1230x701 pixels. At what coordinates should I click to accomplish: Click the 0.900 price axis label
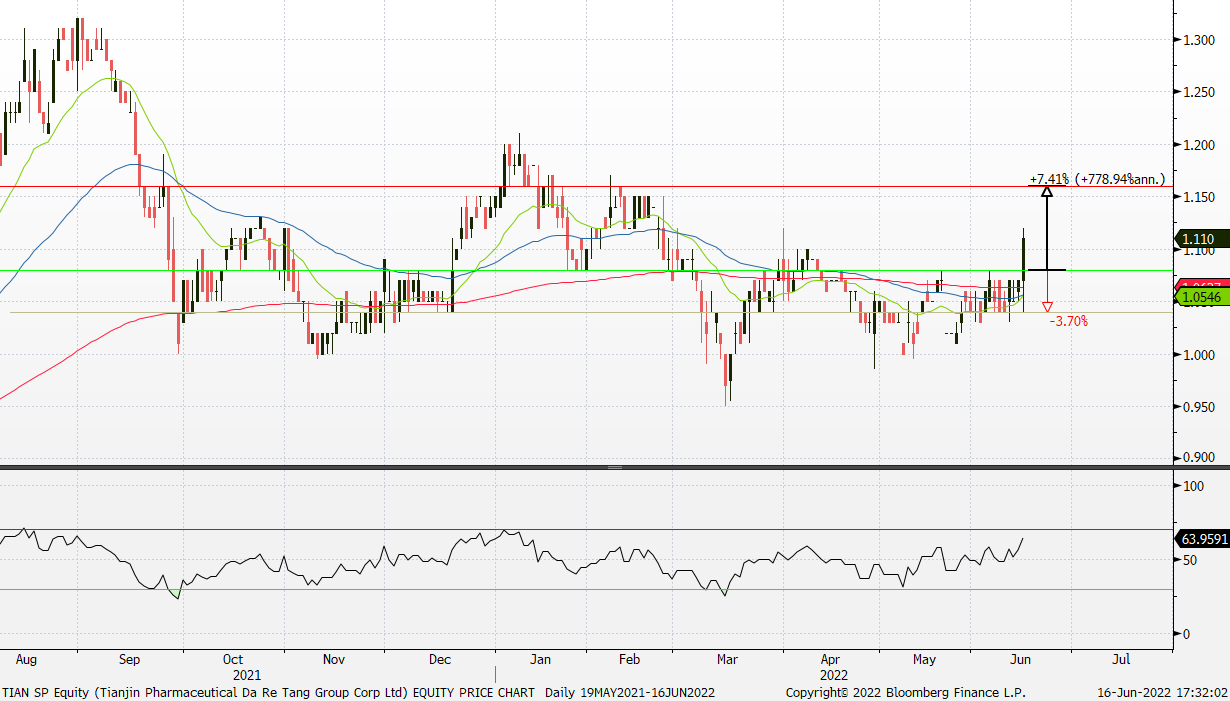point(1198,459)
